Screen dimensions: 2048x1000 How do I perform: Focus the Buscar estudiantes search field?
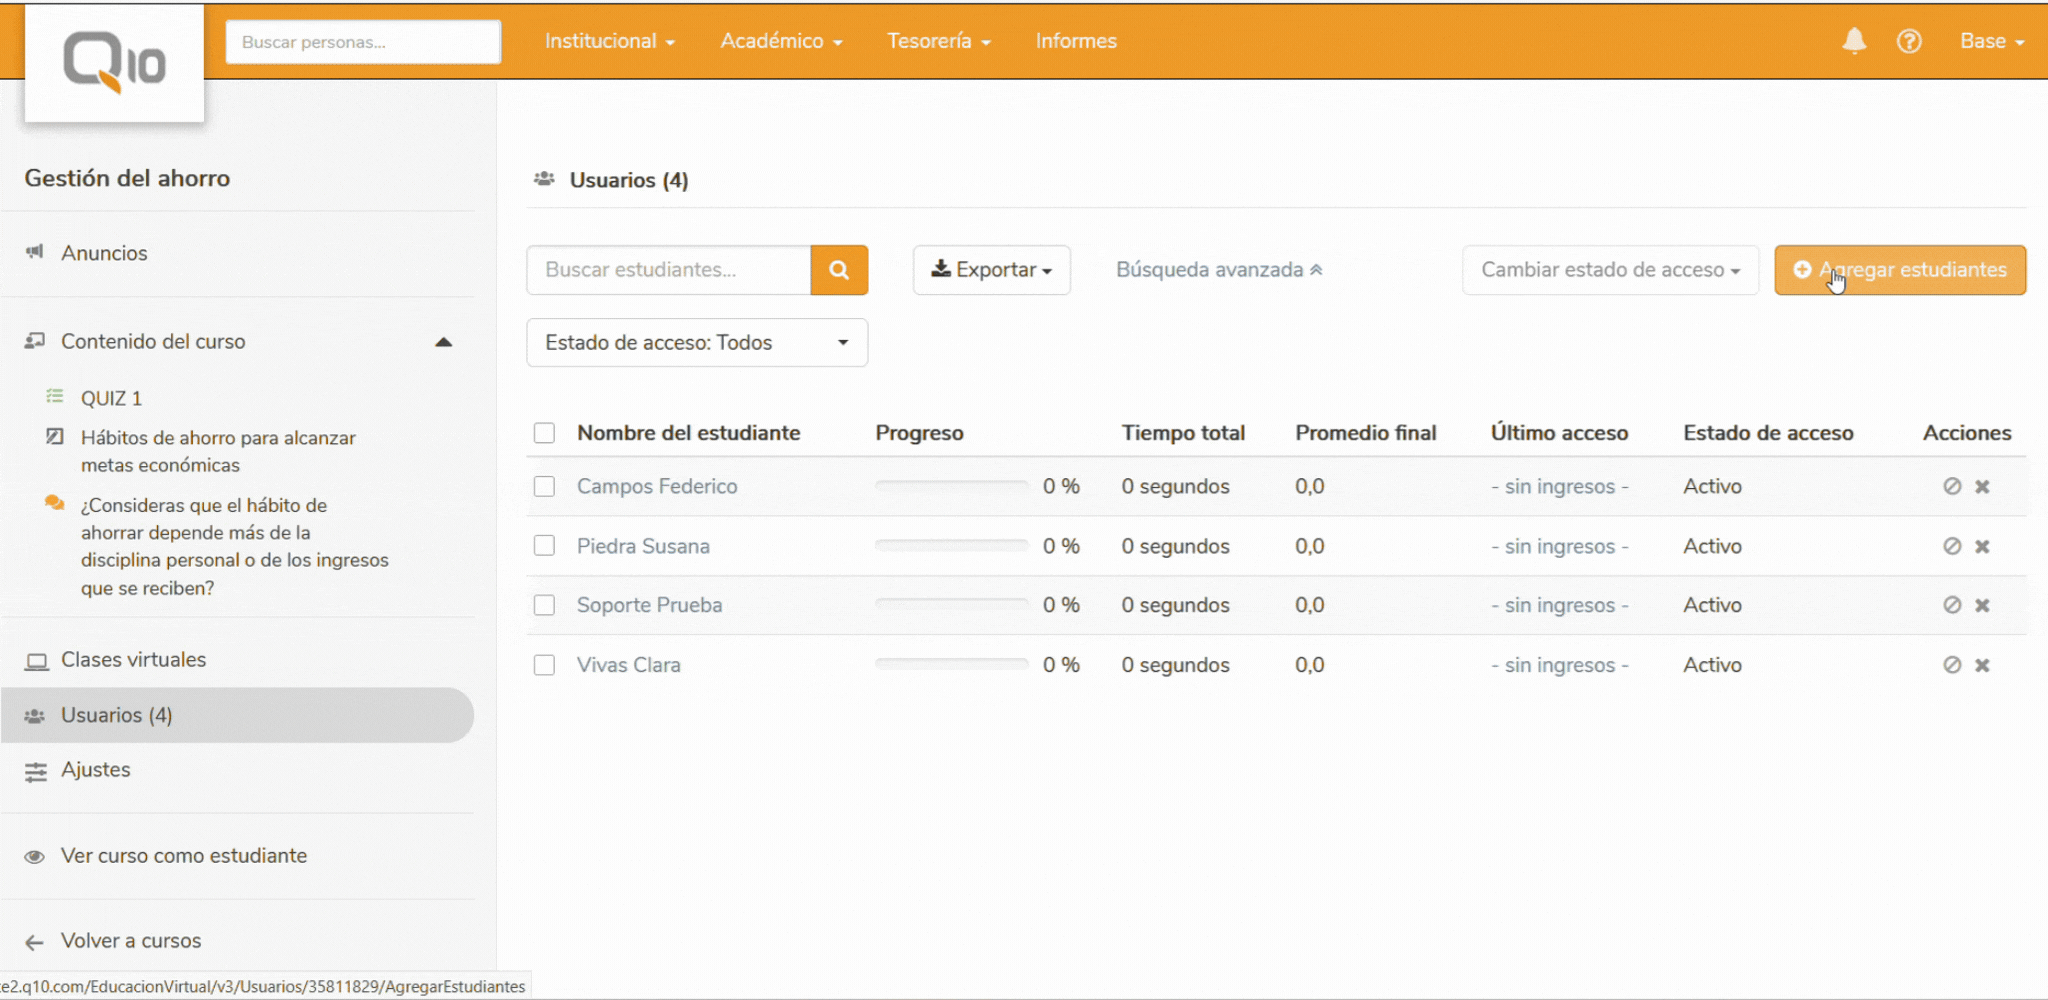click(668, 270)
